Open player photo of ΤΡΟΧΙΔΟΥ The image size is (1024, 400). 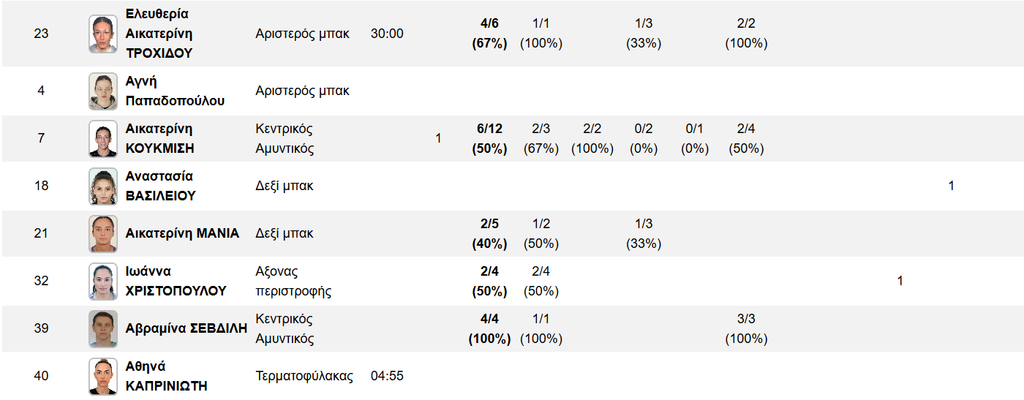(103, 33)
